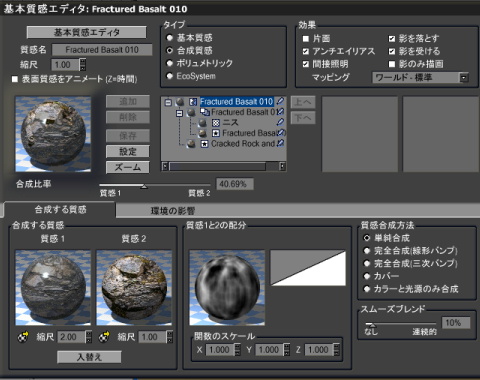The width and height of the screenshot is (480, 380).
Task: Select the EcoSystem type radio button
Action: tap(170, 76)
